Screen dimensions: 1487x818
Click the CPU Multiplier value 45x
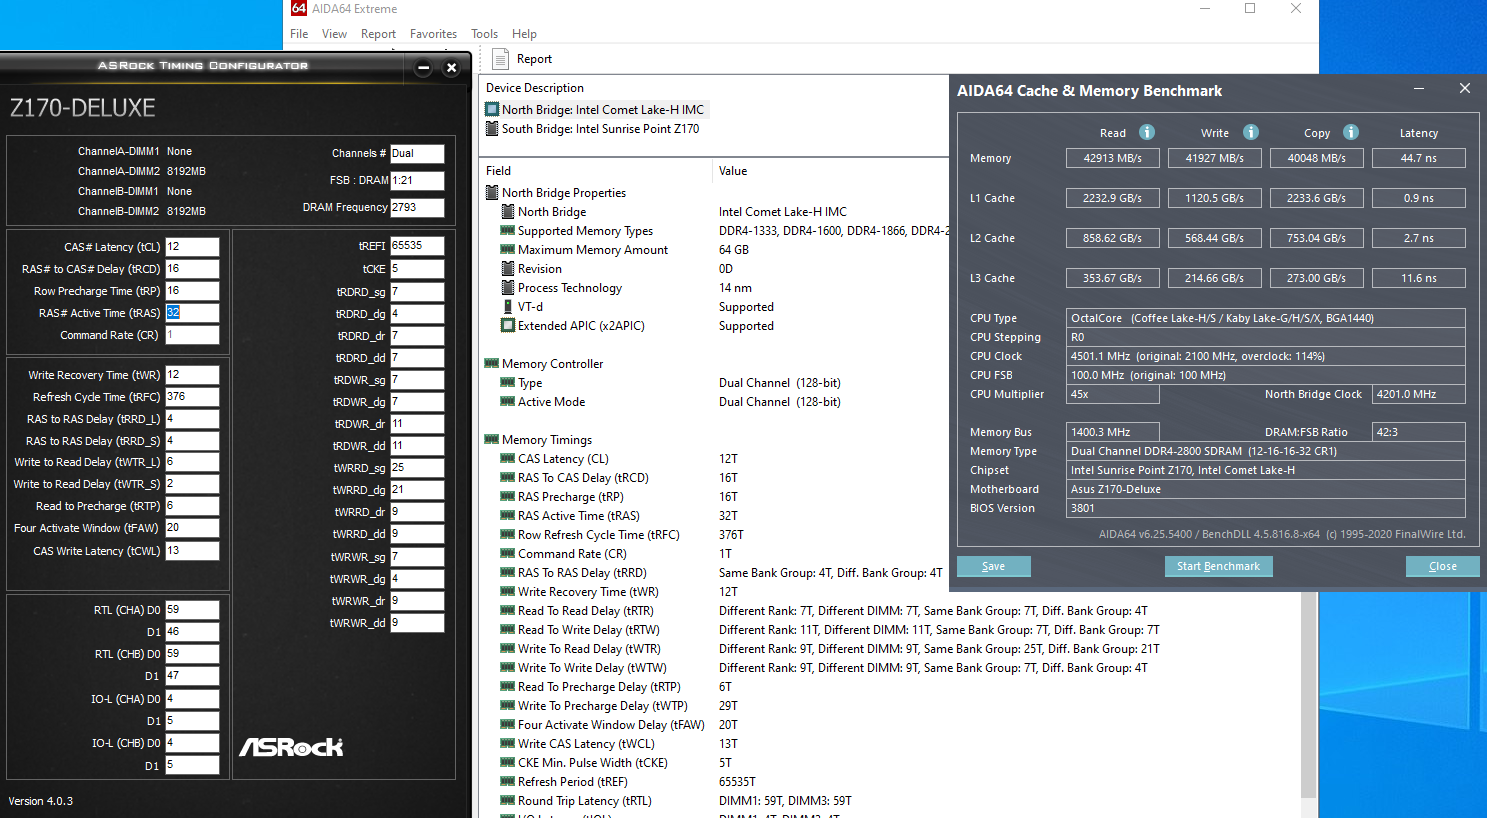click(1113, 394)
